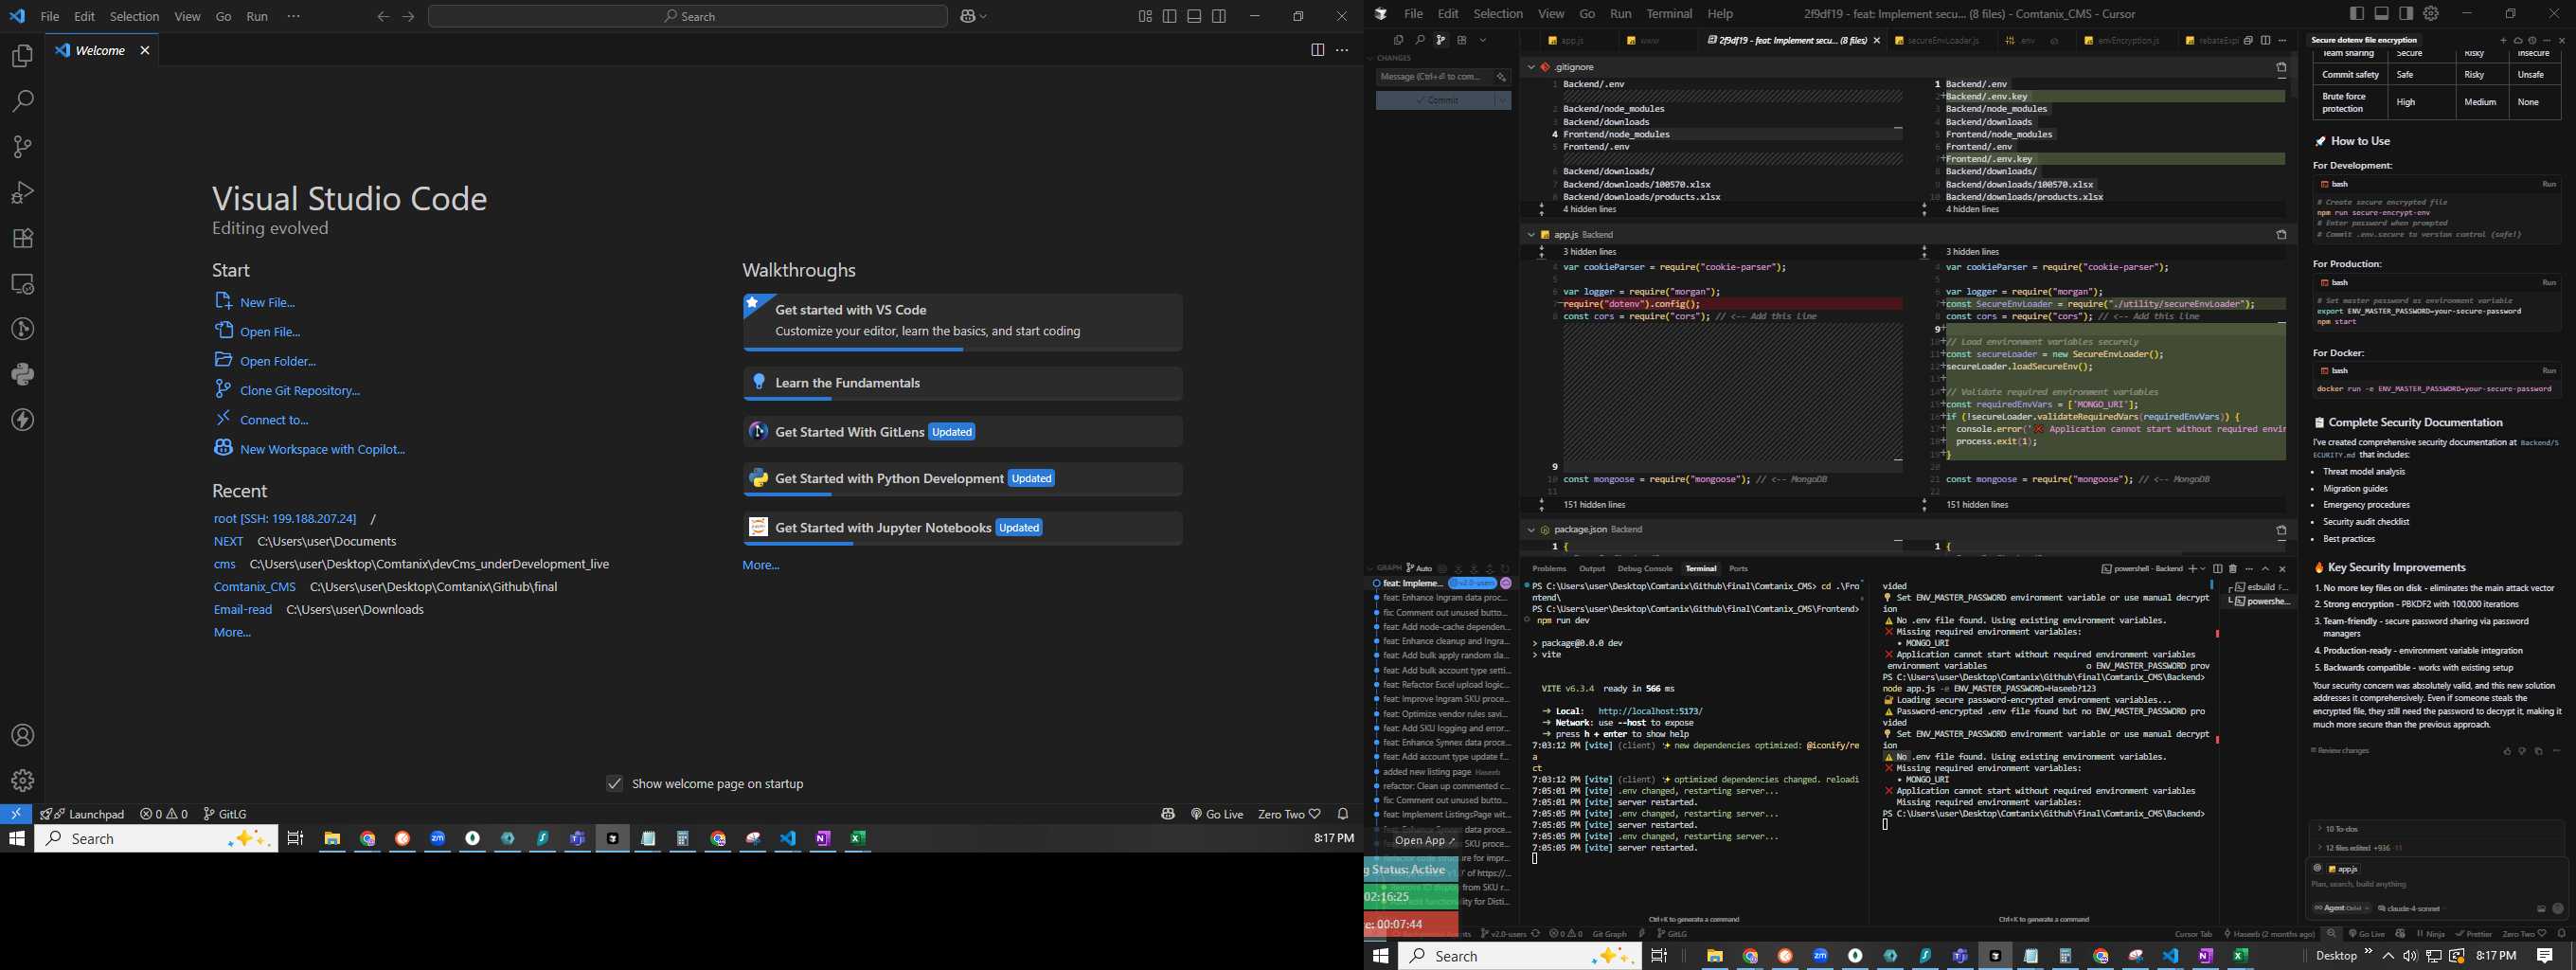
Task: Click Commit button in Cursor source control
Action: tap(1435, 100)
